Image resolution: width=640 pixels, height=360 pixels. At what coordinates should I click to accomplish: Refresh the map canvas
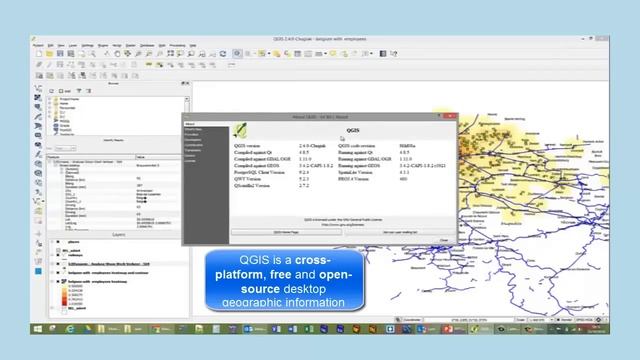tap(223, 54)
